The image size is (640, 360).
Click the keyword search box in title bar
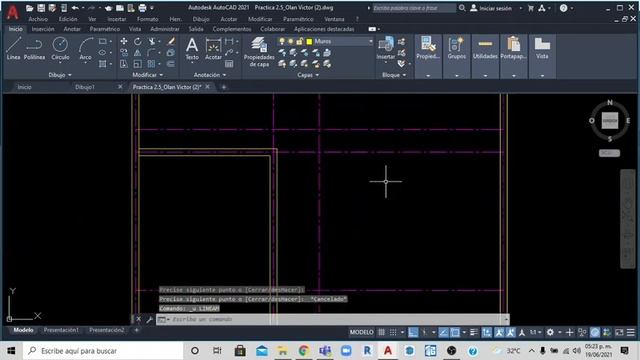413,8
